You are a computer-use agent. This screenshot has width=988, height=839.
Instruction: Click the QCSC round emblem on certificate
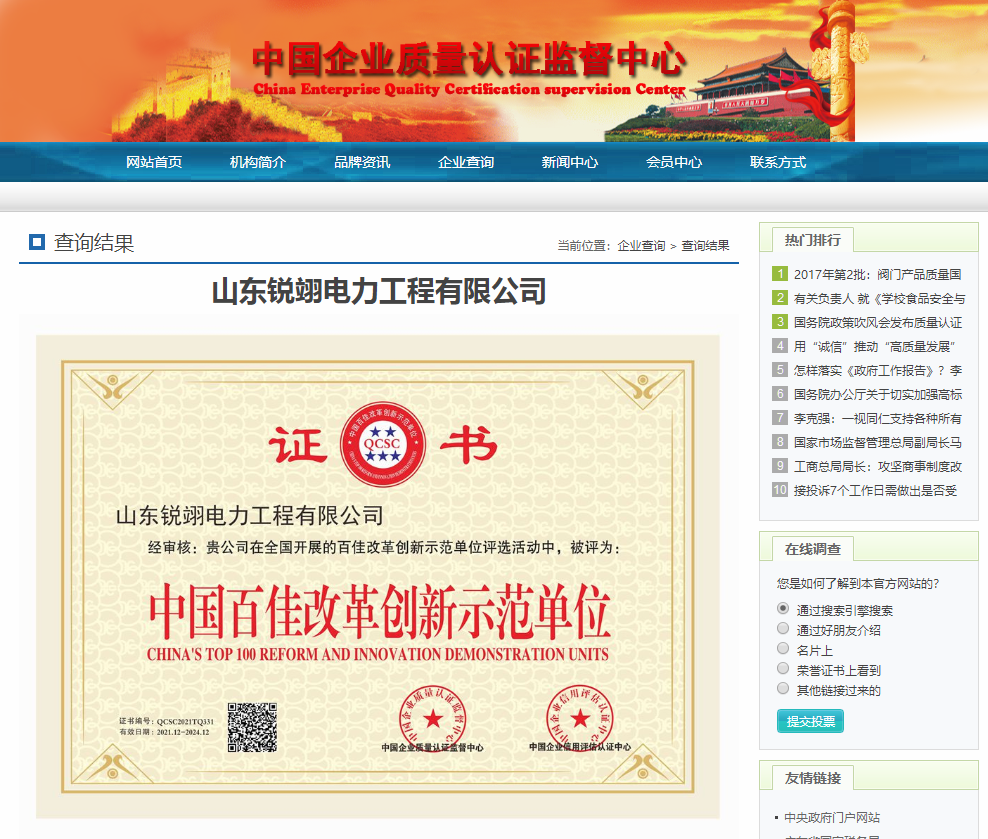click(x=382, y=444)
